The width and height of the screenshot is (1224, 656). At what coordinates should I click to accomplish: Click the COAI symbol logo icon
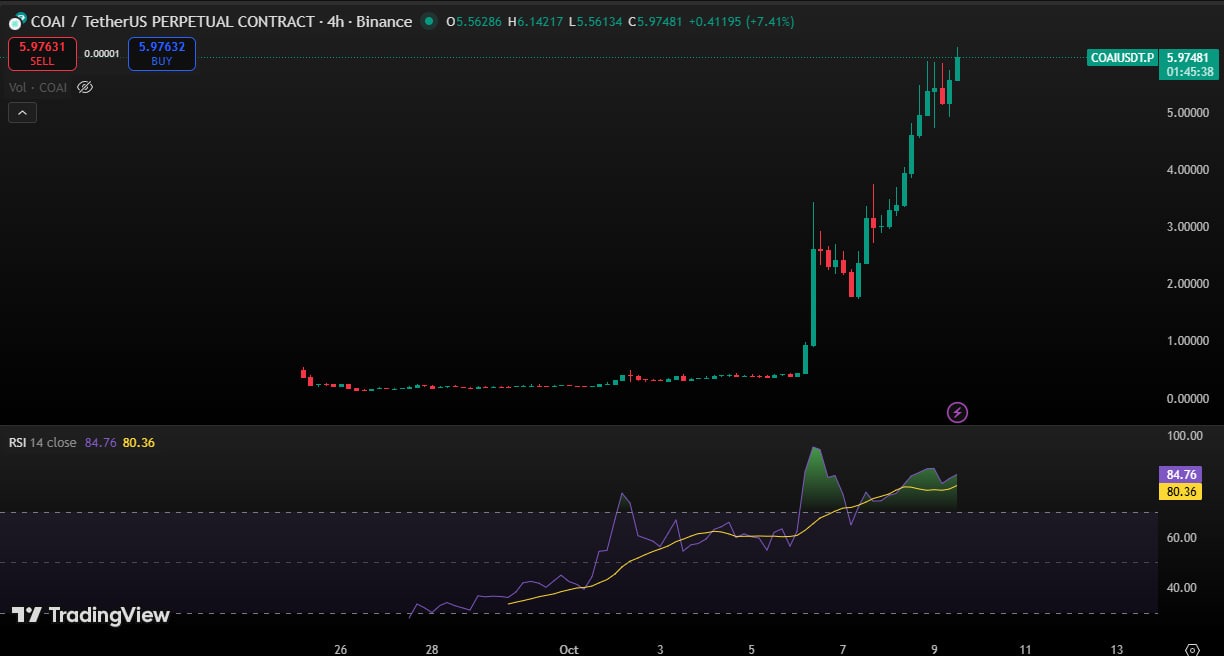(x=17, y=21)
